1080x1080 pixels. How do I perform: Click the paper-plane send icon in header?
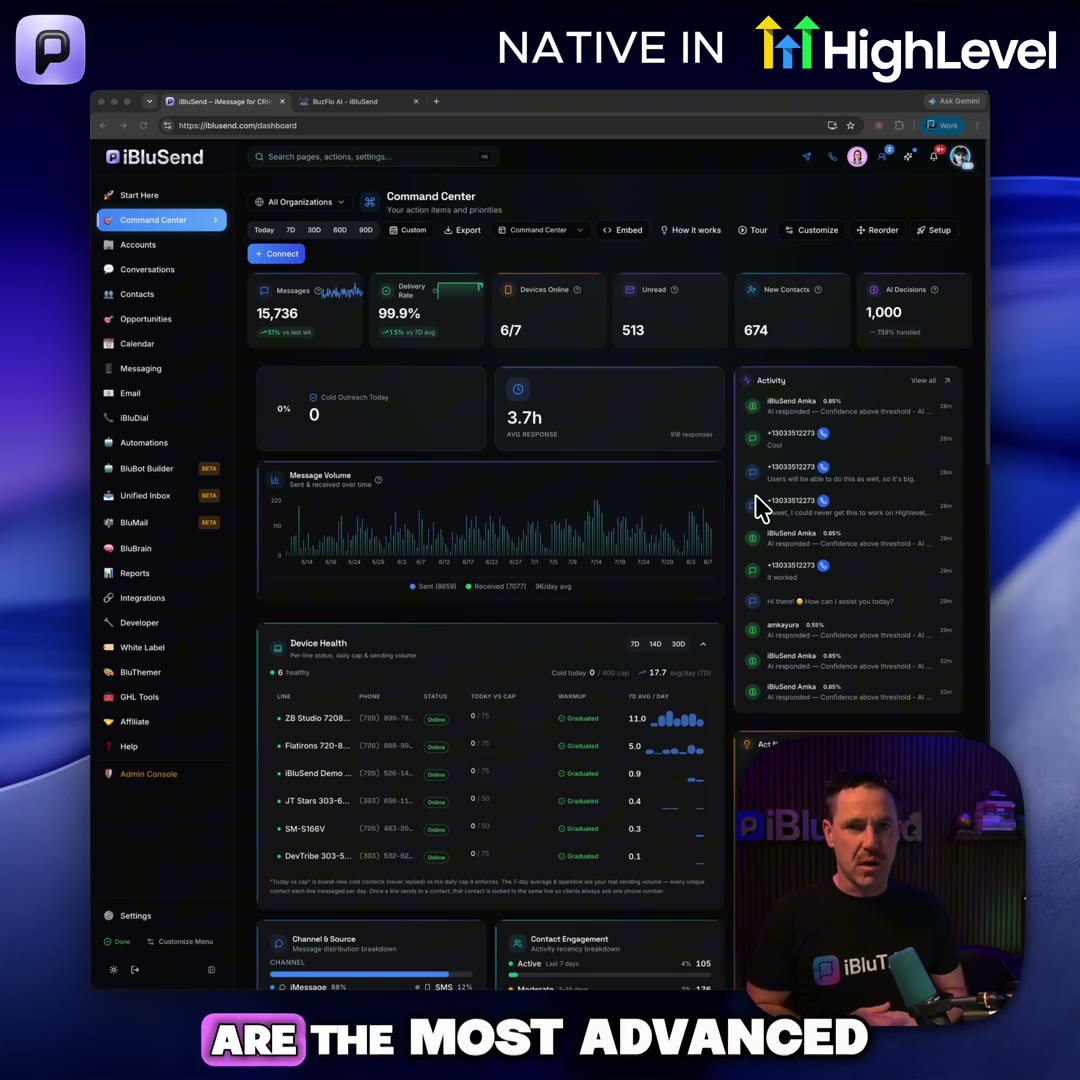coord(807,156)
